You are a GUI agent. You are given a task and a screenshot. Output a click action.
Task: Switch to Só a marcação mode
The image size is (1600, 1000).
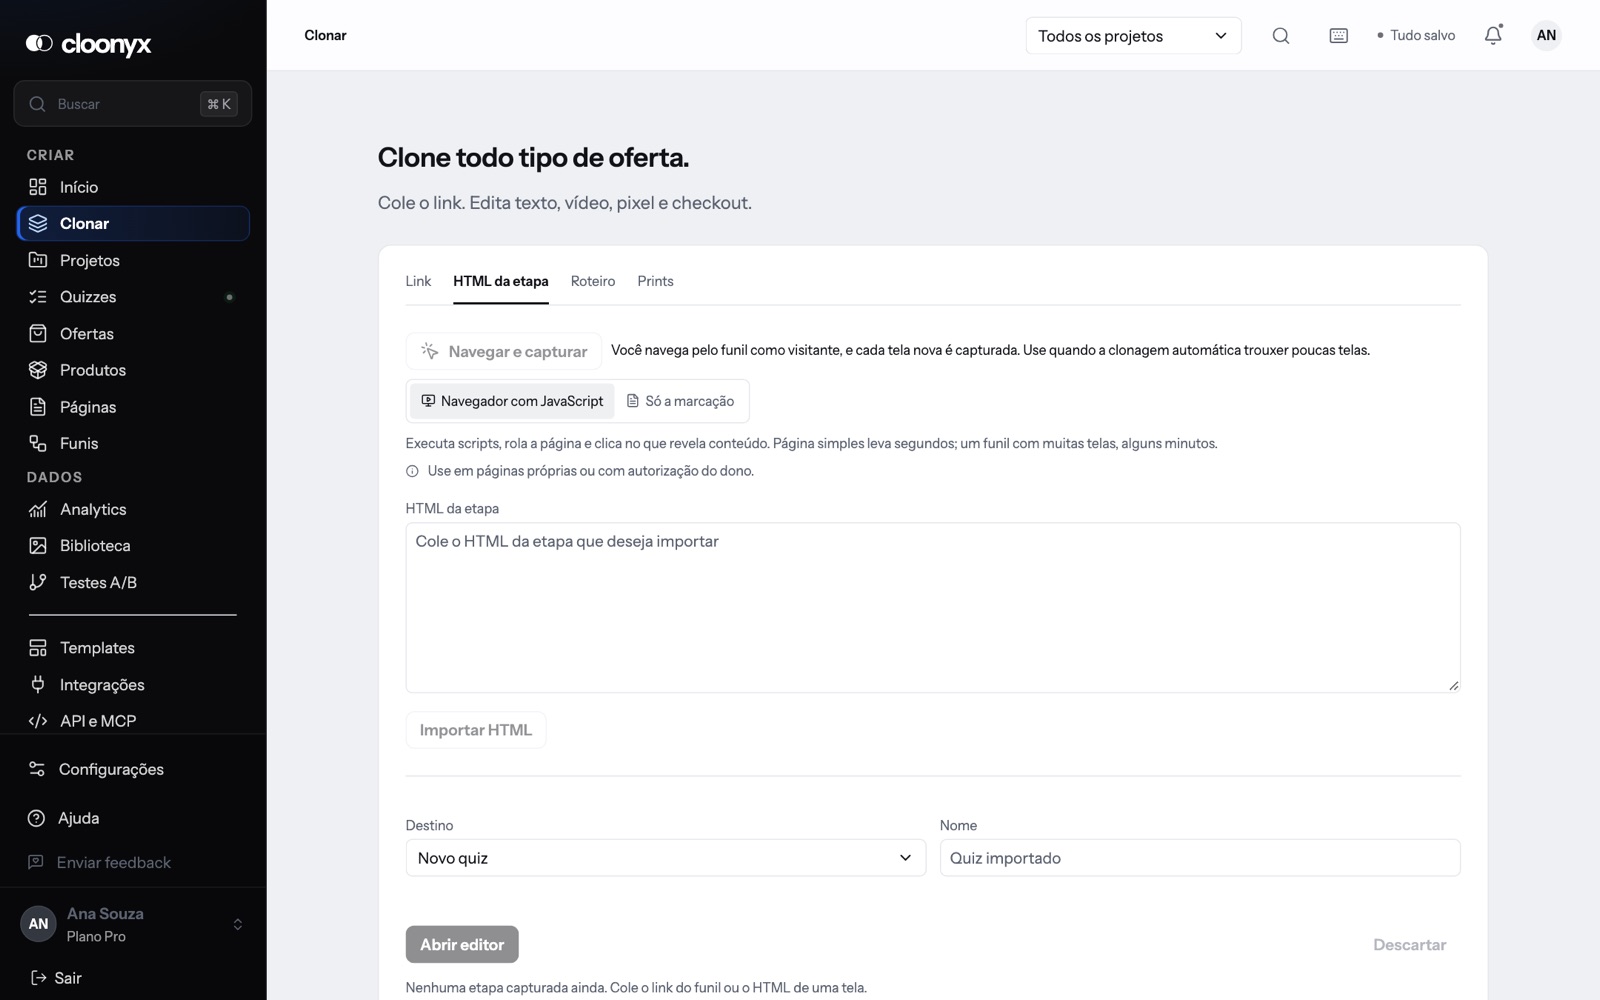680,401
